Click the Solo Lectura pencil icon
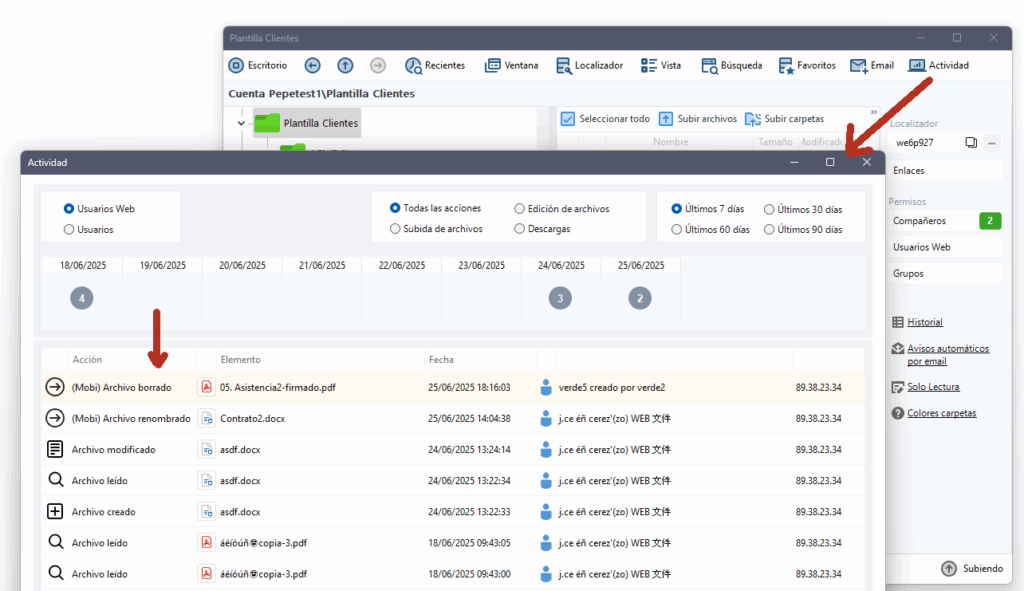This screenshot has height=591, width=1024. (x=898, y=387)
